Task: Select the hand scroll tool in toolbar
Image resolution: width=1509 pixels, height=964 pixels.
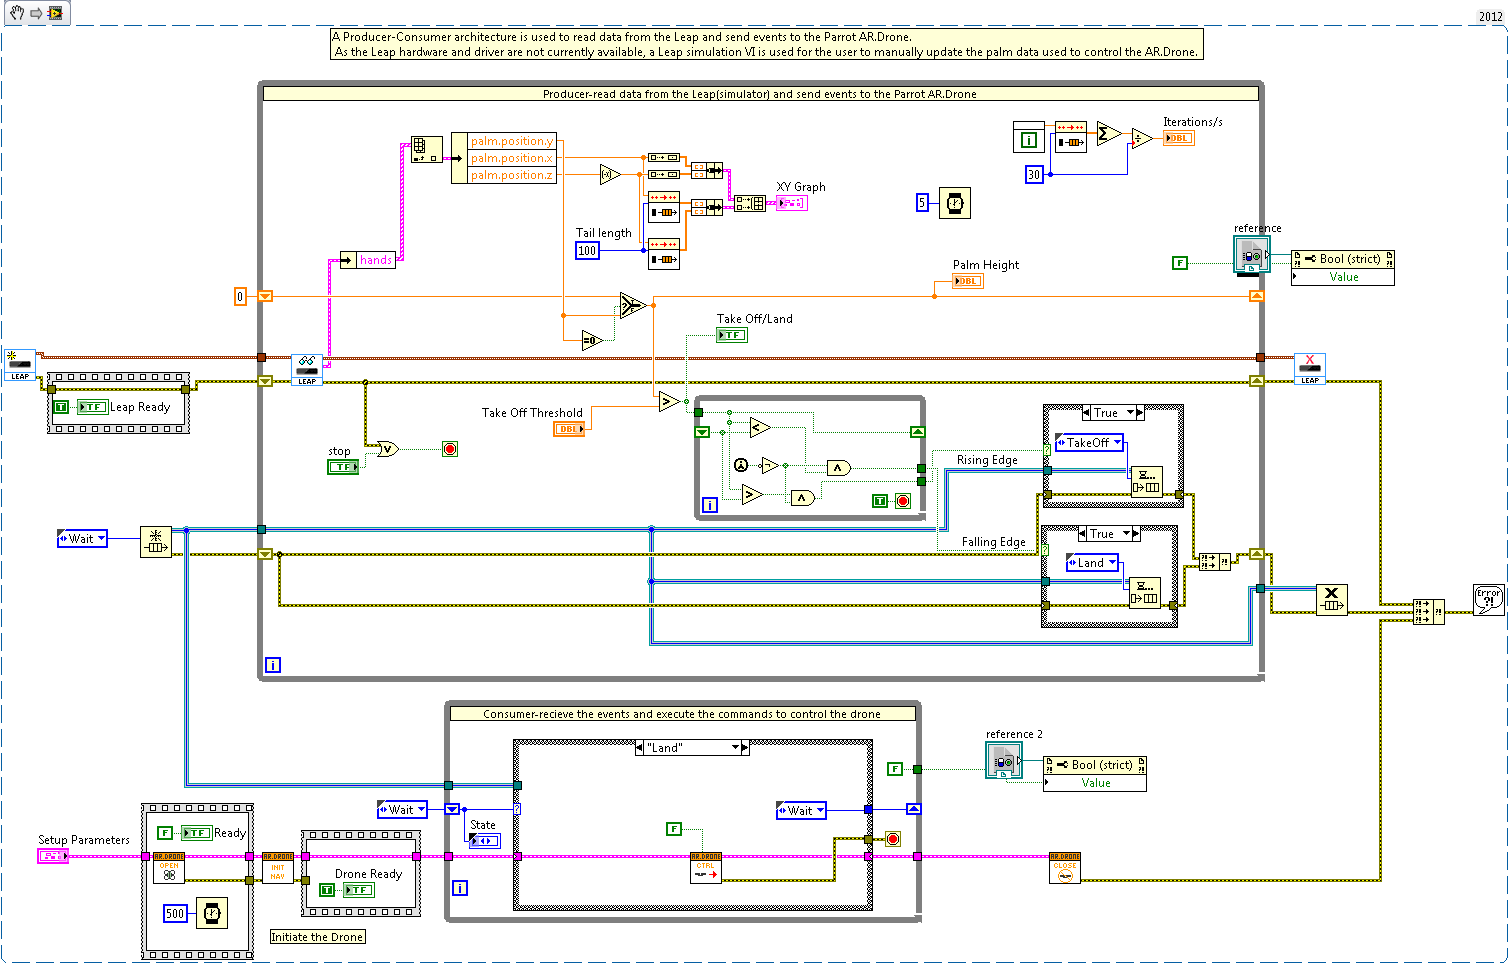Action: pos(17,13)
